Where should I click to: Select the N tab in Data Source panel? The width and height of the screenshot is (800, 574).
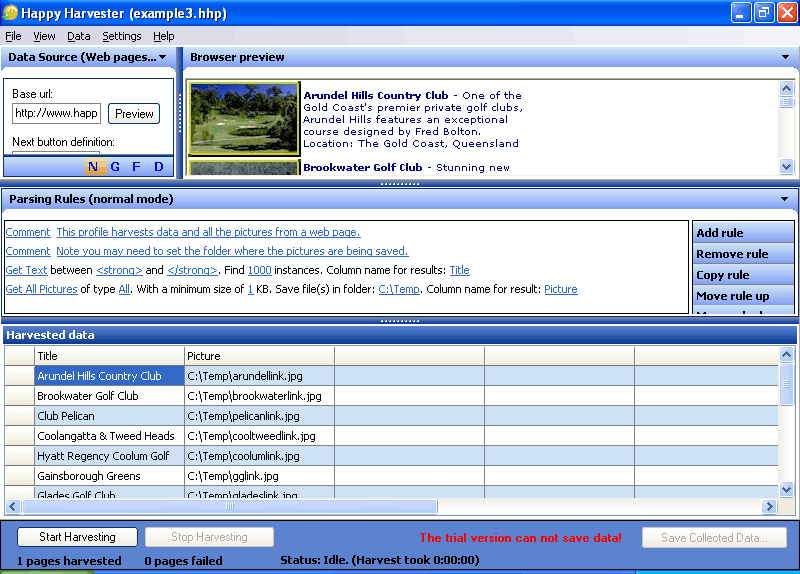pyautogui.click(x=93, y=167)
